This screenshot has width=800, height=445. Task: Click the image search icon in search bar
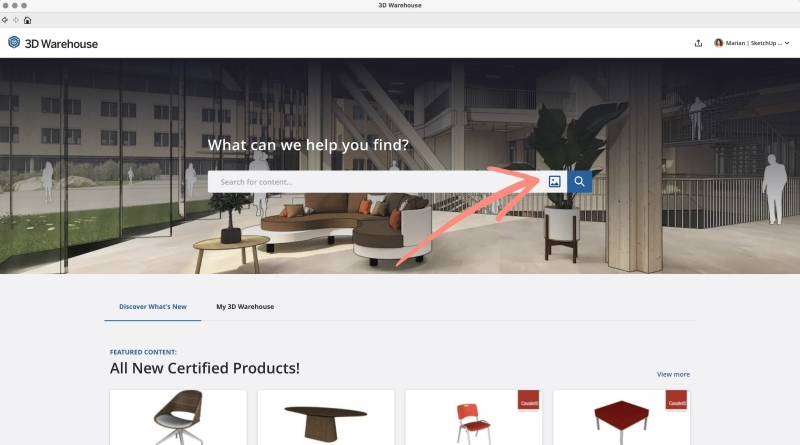554,182
